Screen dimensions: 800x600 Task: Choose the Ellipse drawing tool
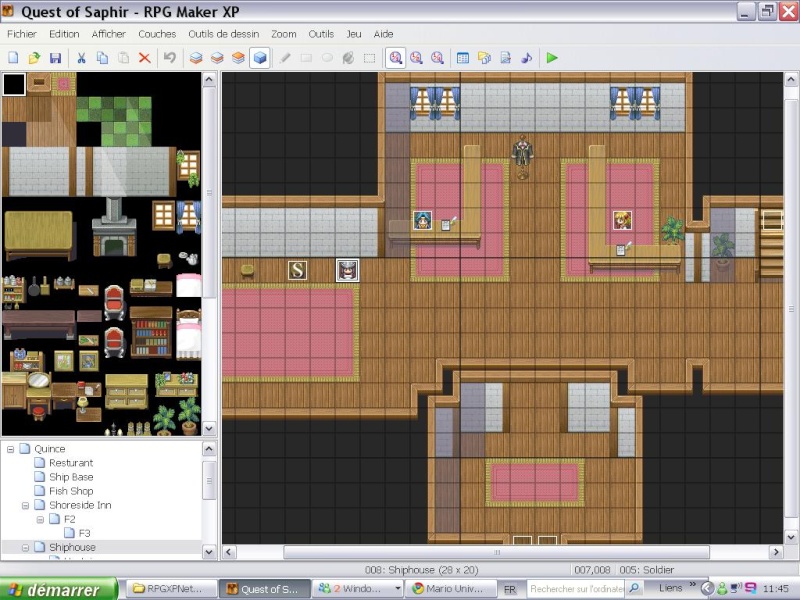(x=328, y=58)
